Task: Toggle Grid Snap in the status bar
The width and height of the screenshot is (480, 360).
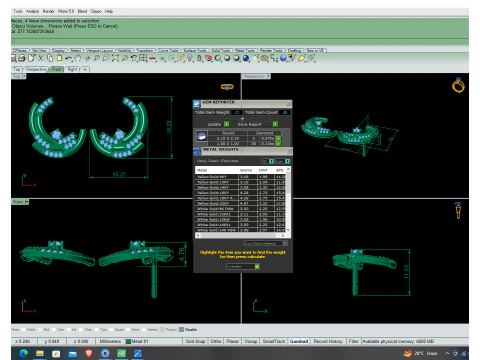Action: [195, 341]
